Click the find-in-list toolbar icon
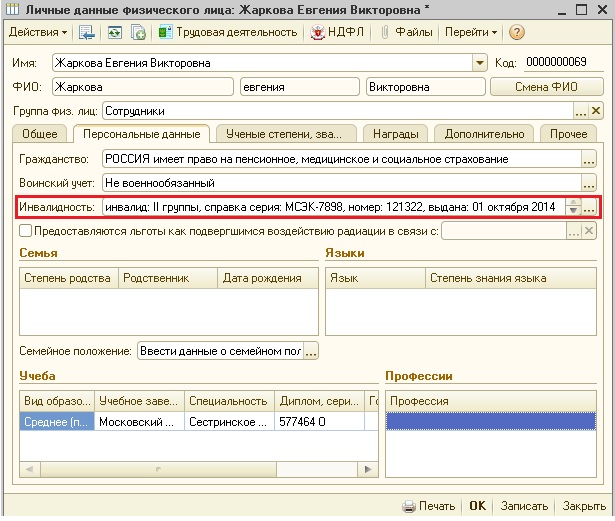The width and height of the screenshot is (615, 521). pyautogui.click(x=87, y=33)
